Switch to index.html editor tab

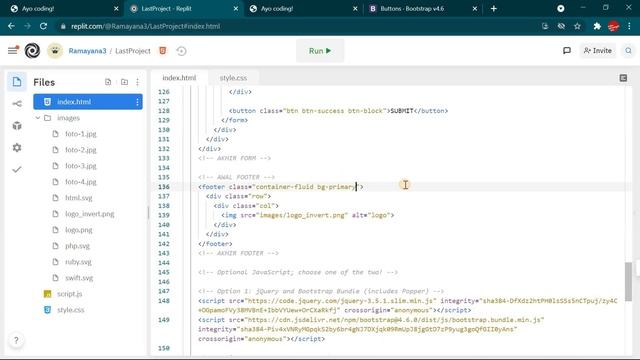(x=179, y=78)
